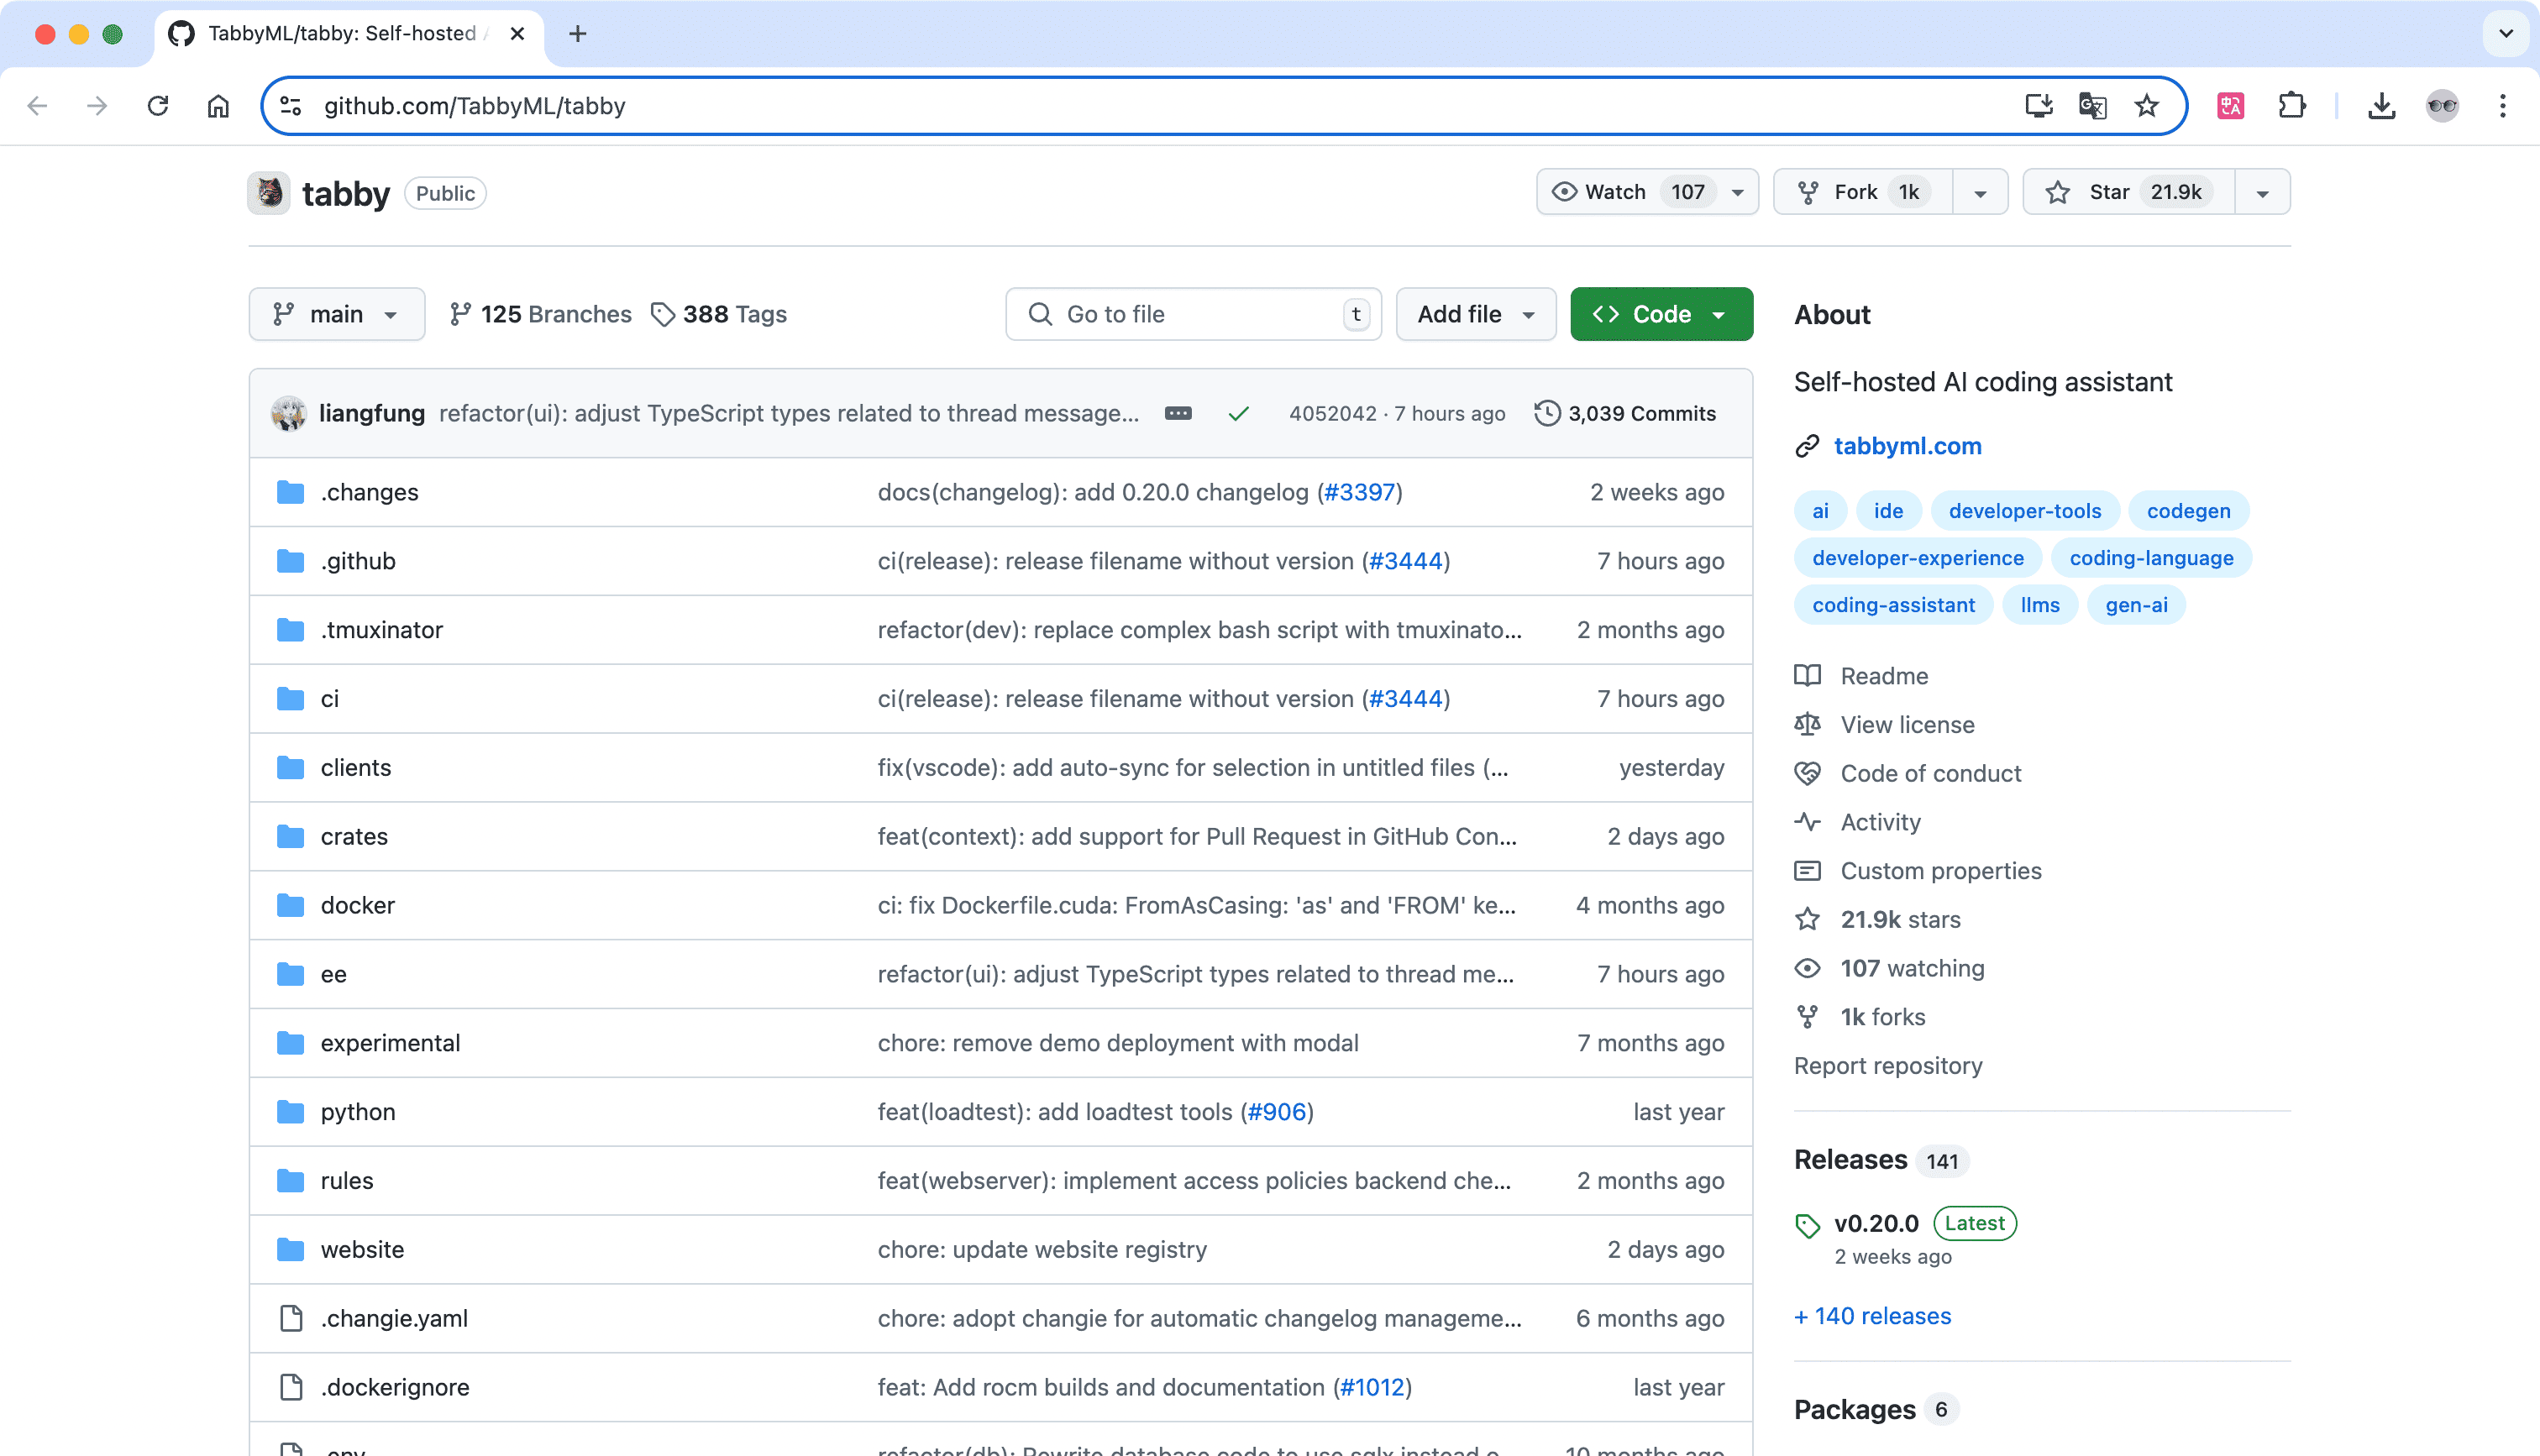Screen dimensions: 2540x1456
Task: Open Custom properties via its icon
Action: coord(1808,870)
